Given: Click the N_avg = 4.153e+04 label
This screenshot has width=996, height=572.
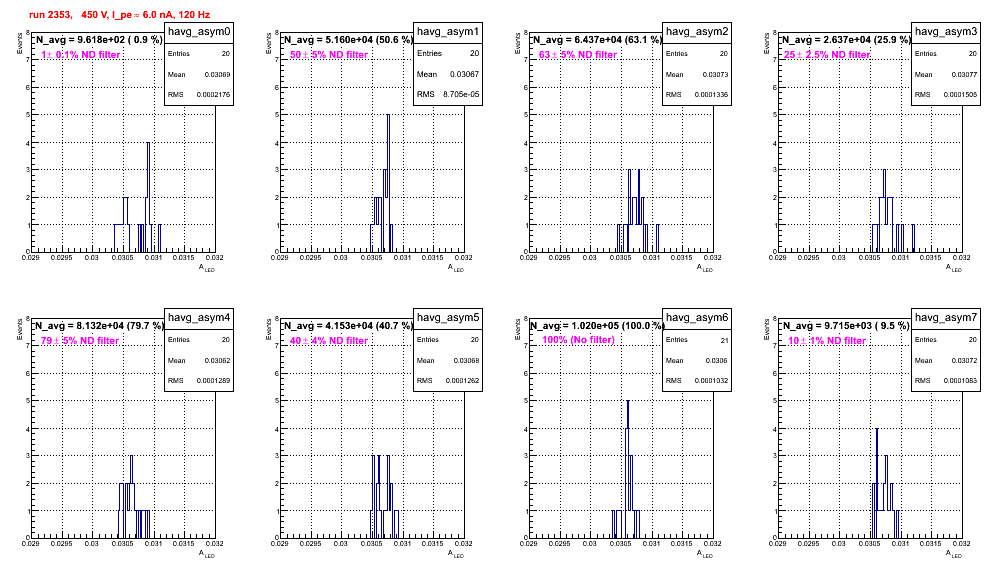Looking at the screenshot, I should coord(348,325).
